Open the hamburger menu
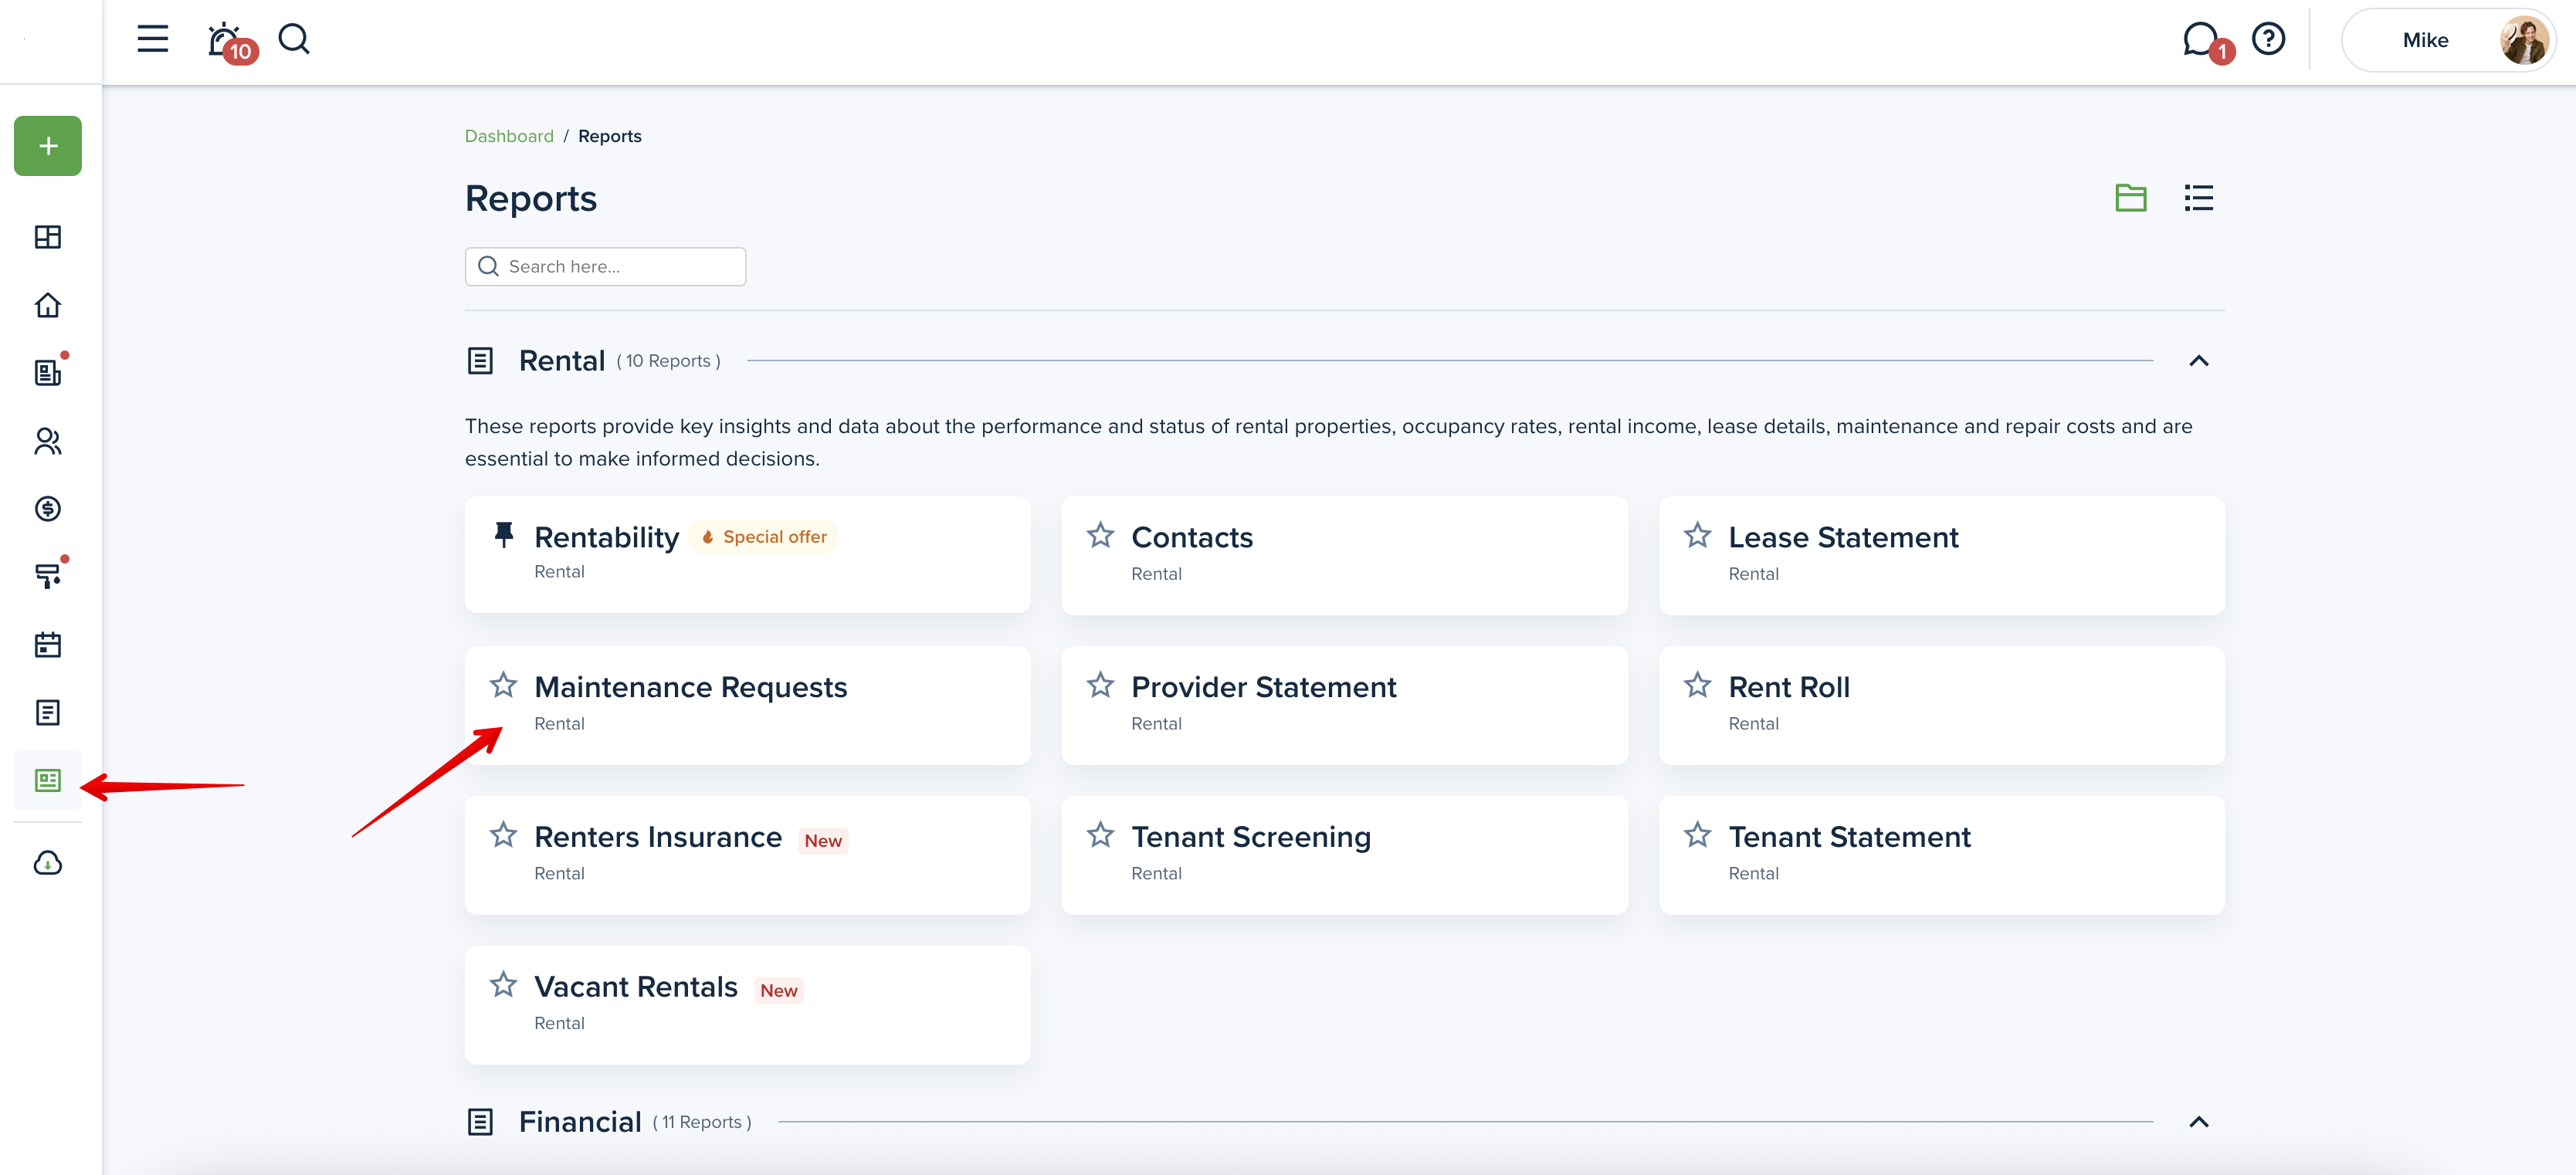Image resolution: width=2576 pixels, height=1175 pixels. tap(153, 40)
